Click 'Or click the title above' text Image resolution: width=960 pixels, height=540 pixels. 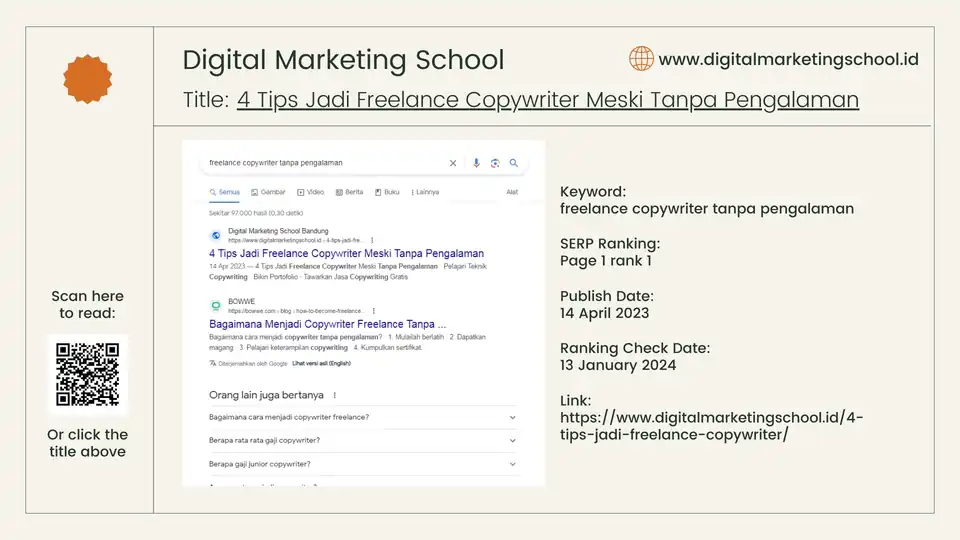88,443
